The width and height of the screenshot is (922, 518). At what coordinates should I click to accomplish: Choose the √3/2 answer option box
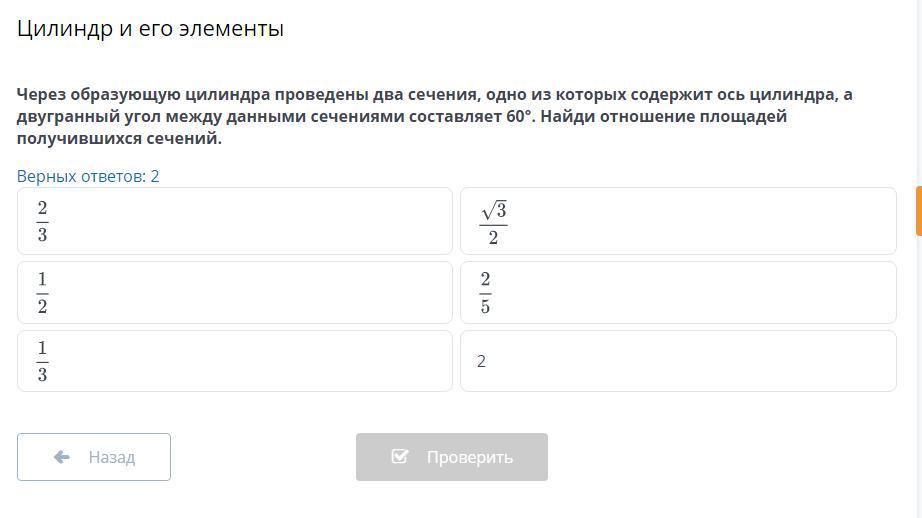point(677,221)
